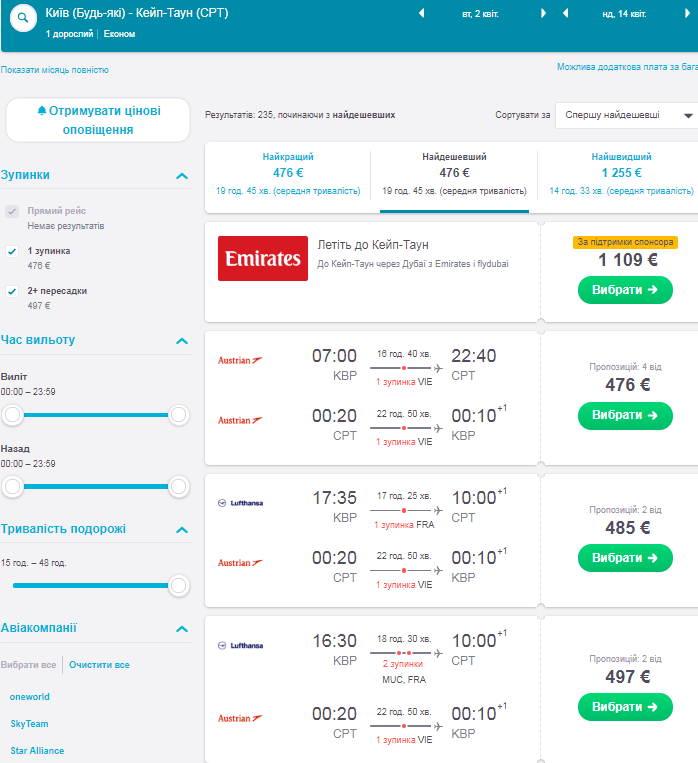Screen dimensions: 698x763
Task: Collapse the Зупинки filter section
Action: coord(181,176)
